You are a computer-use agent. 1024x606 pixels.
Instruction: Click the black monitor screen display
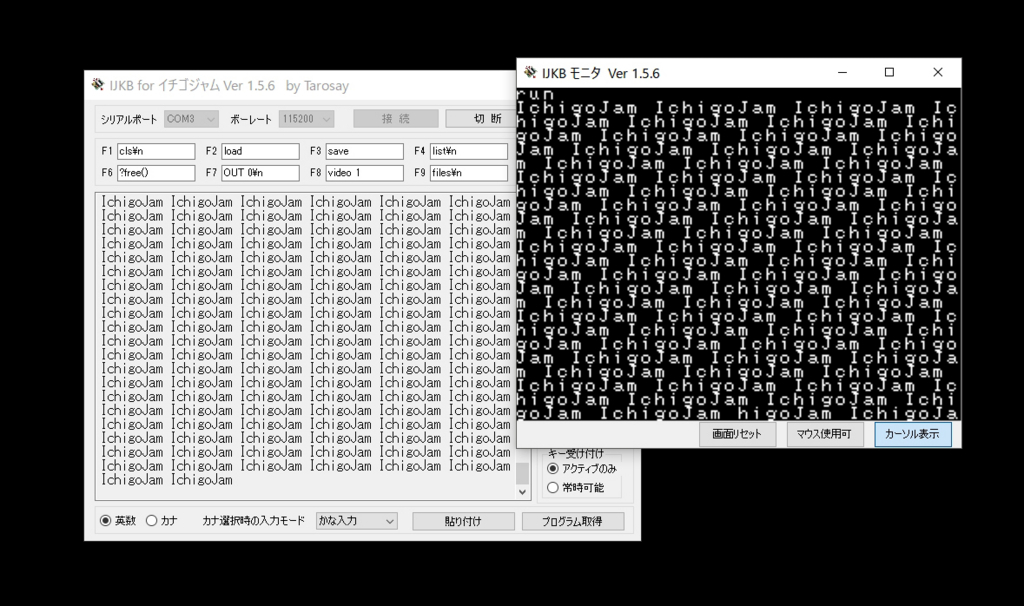coord(739,254)
